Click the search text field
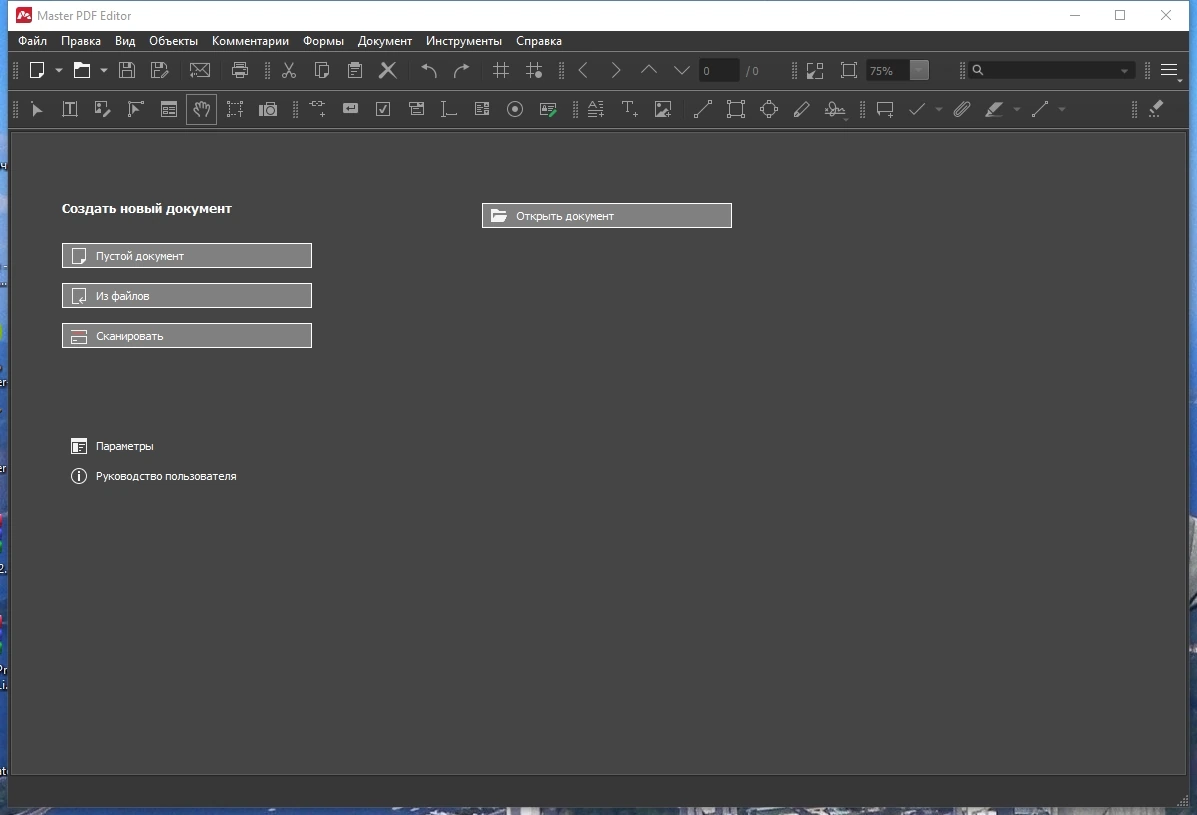 (1052, 70)
